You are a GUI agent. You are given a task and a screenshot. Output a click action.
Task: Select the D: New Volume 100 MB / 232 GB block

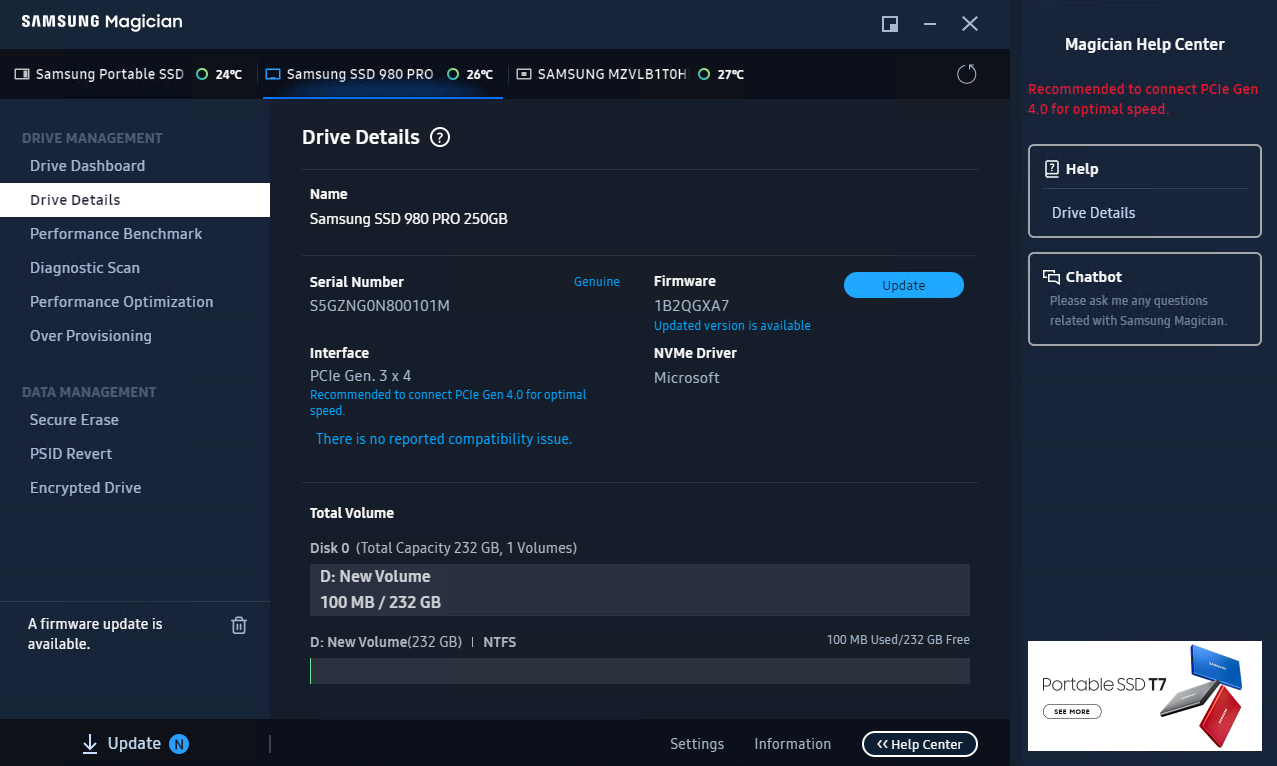click(640, 590)
